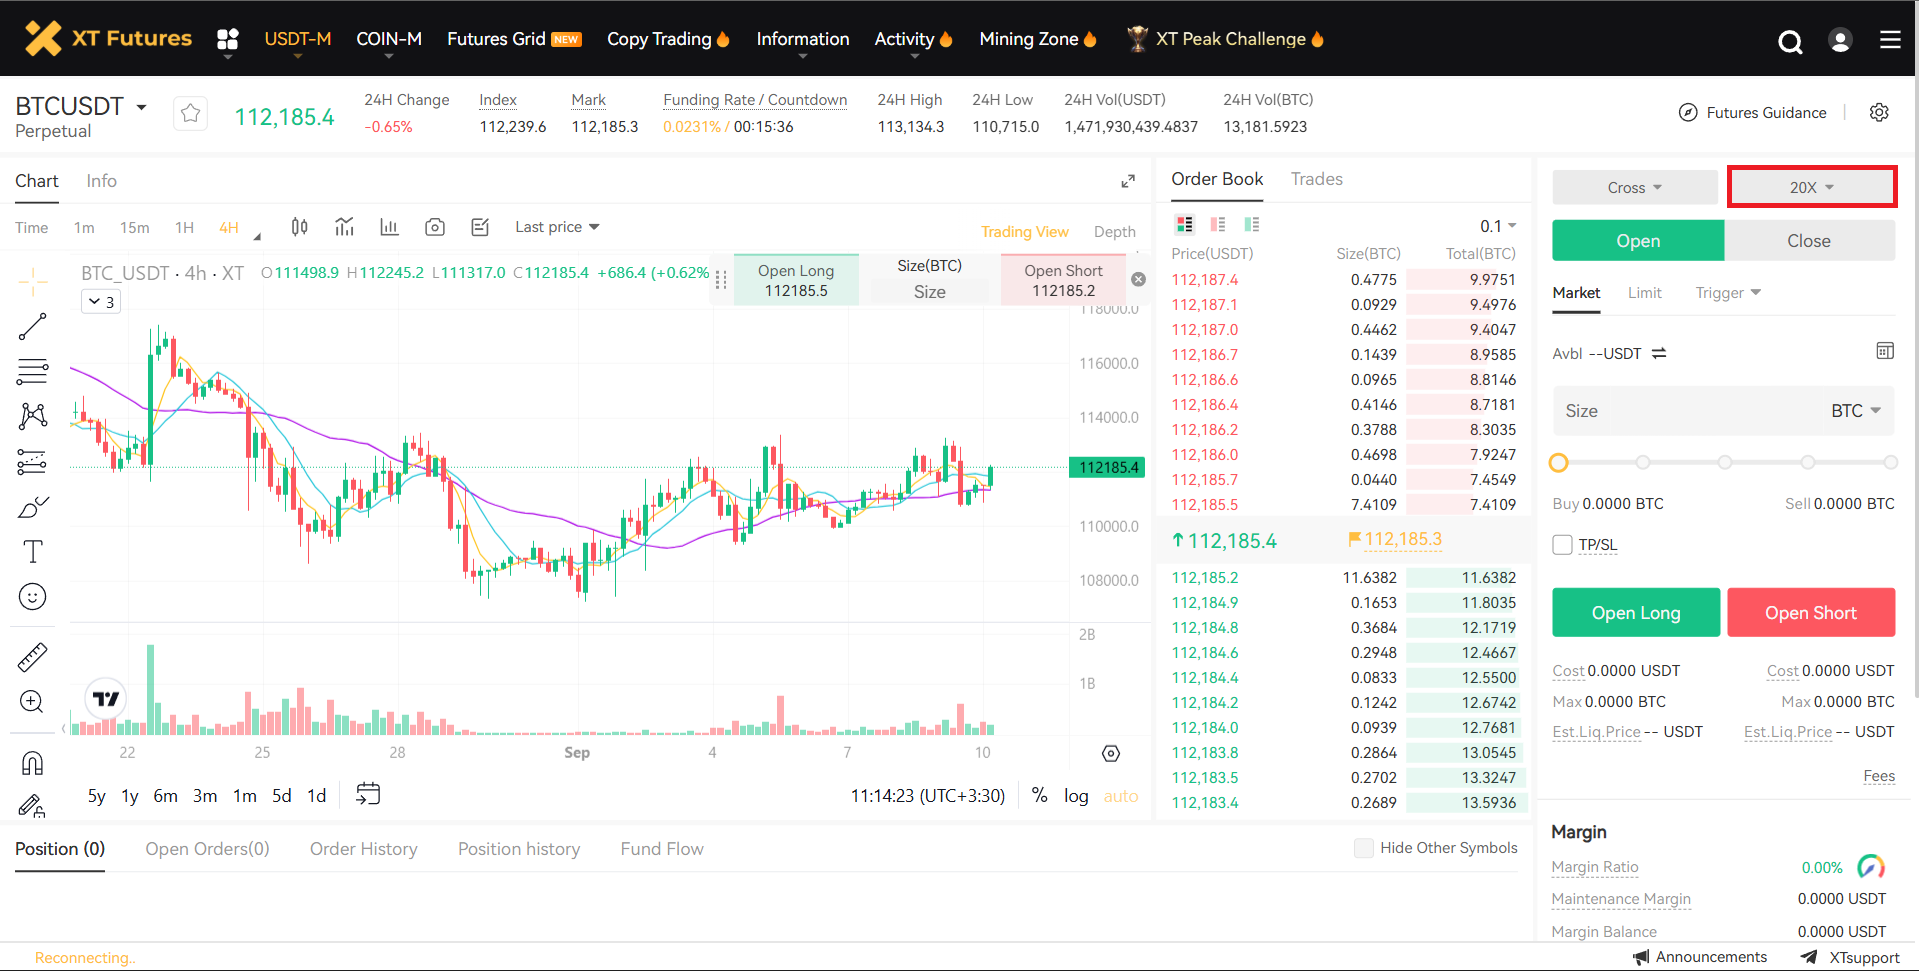Open chart indicators icon

coord(345,227)
